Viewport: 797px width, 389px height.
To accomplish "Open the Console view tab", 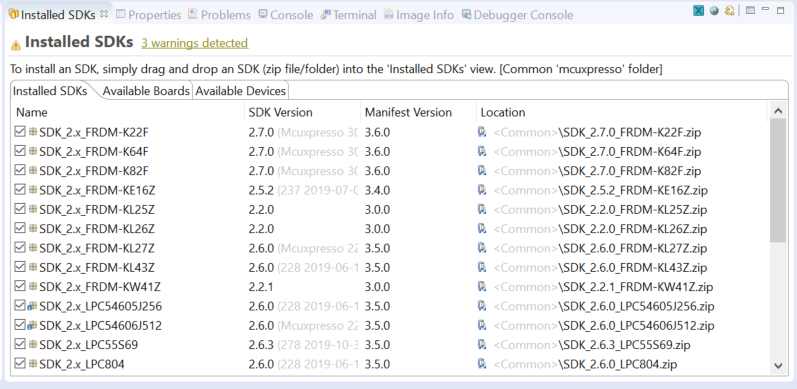I will pyautogui.click(x=286, y=15).
